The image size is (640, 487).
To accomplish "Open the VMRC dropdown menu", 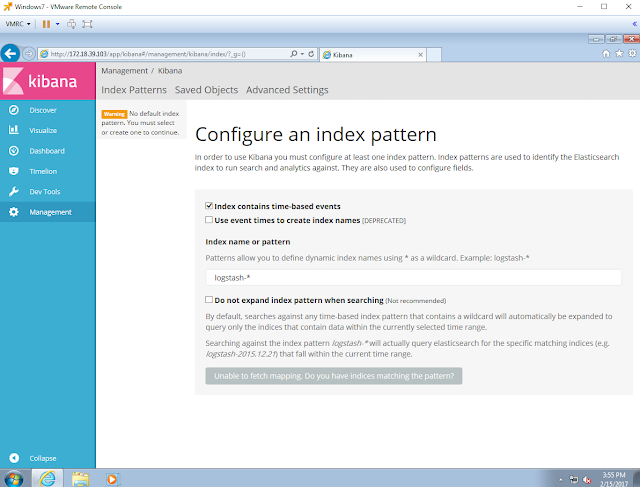I will 18,24.
